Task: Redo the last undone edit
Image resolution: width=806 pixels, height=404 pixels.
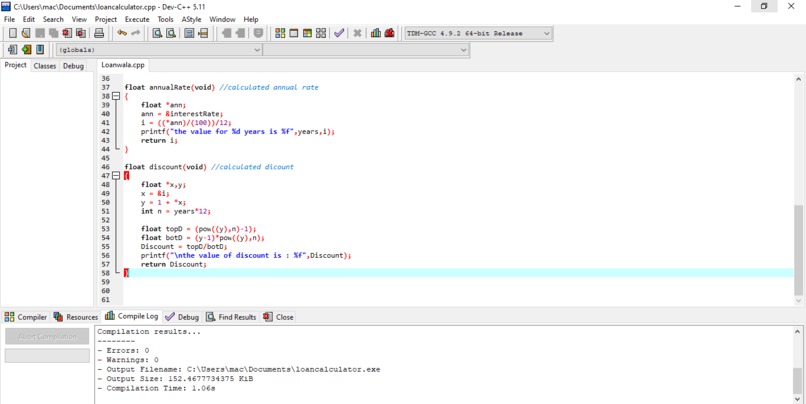Action: coord(136,33)
